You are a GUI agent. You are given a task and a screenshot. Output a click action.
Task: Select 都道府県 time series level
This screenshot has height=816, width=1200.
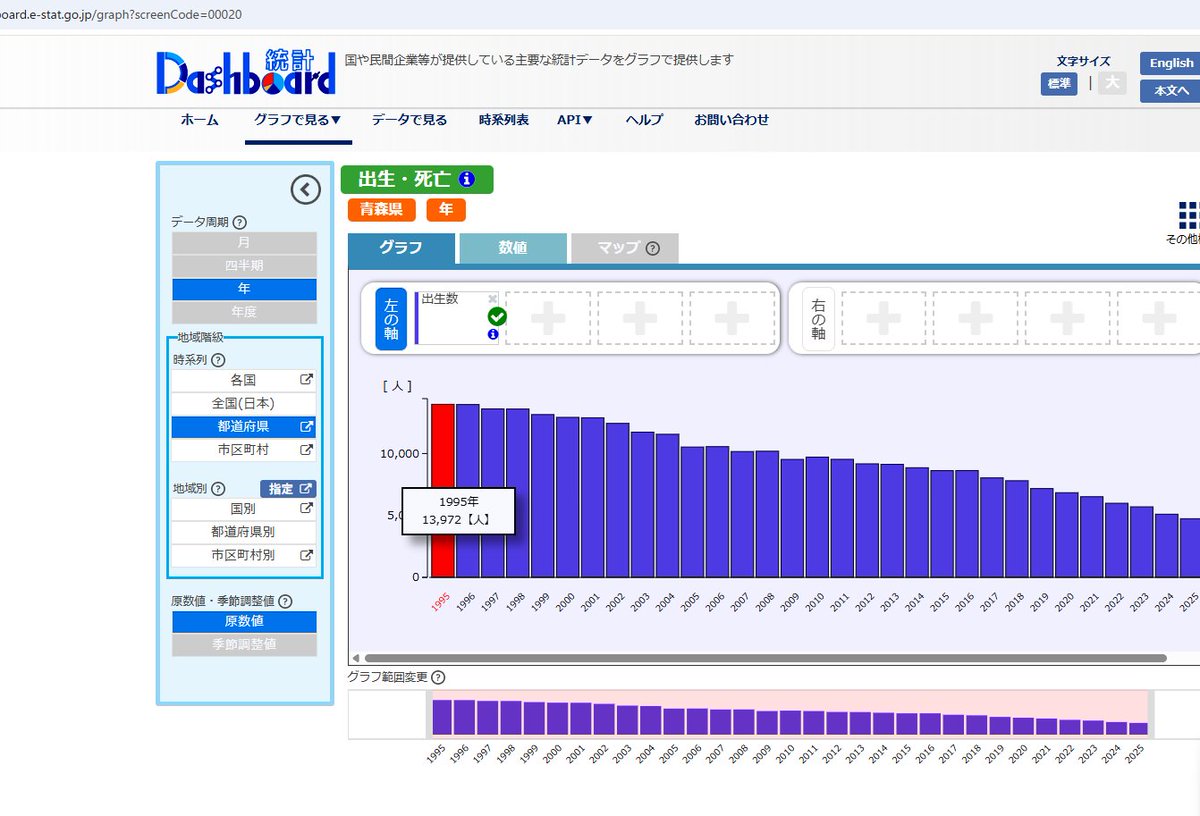[244, 427]
